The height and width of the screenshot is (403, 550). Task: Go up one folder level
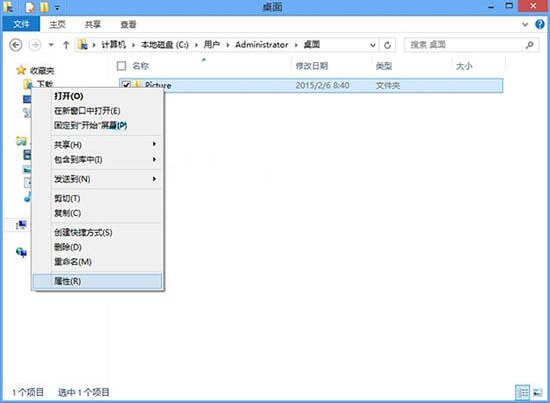tap(66, 45)
